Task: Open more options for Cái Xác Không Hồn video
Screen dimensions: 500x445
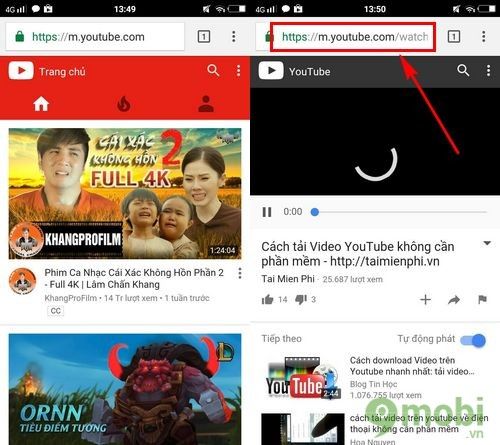Action: coord(240,273)
